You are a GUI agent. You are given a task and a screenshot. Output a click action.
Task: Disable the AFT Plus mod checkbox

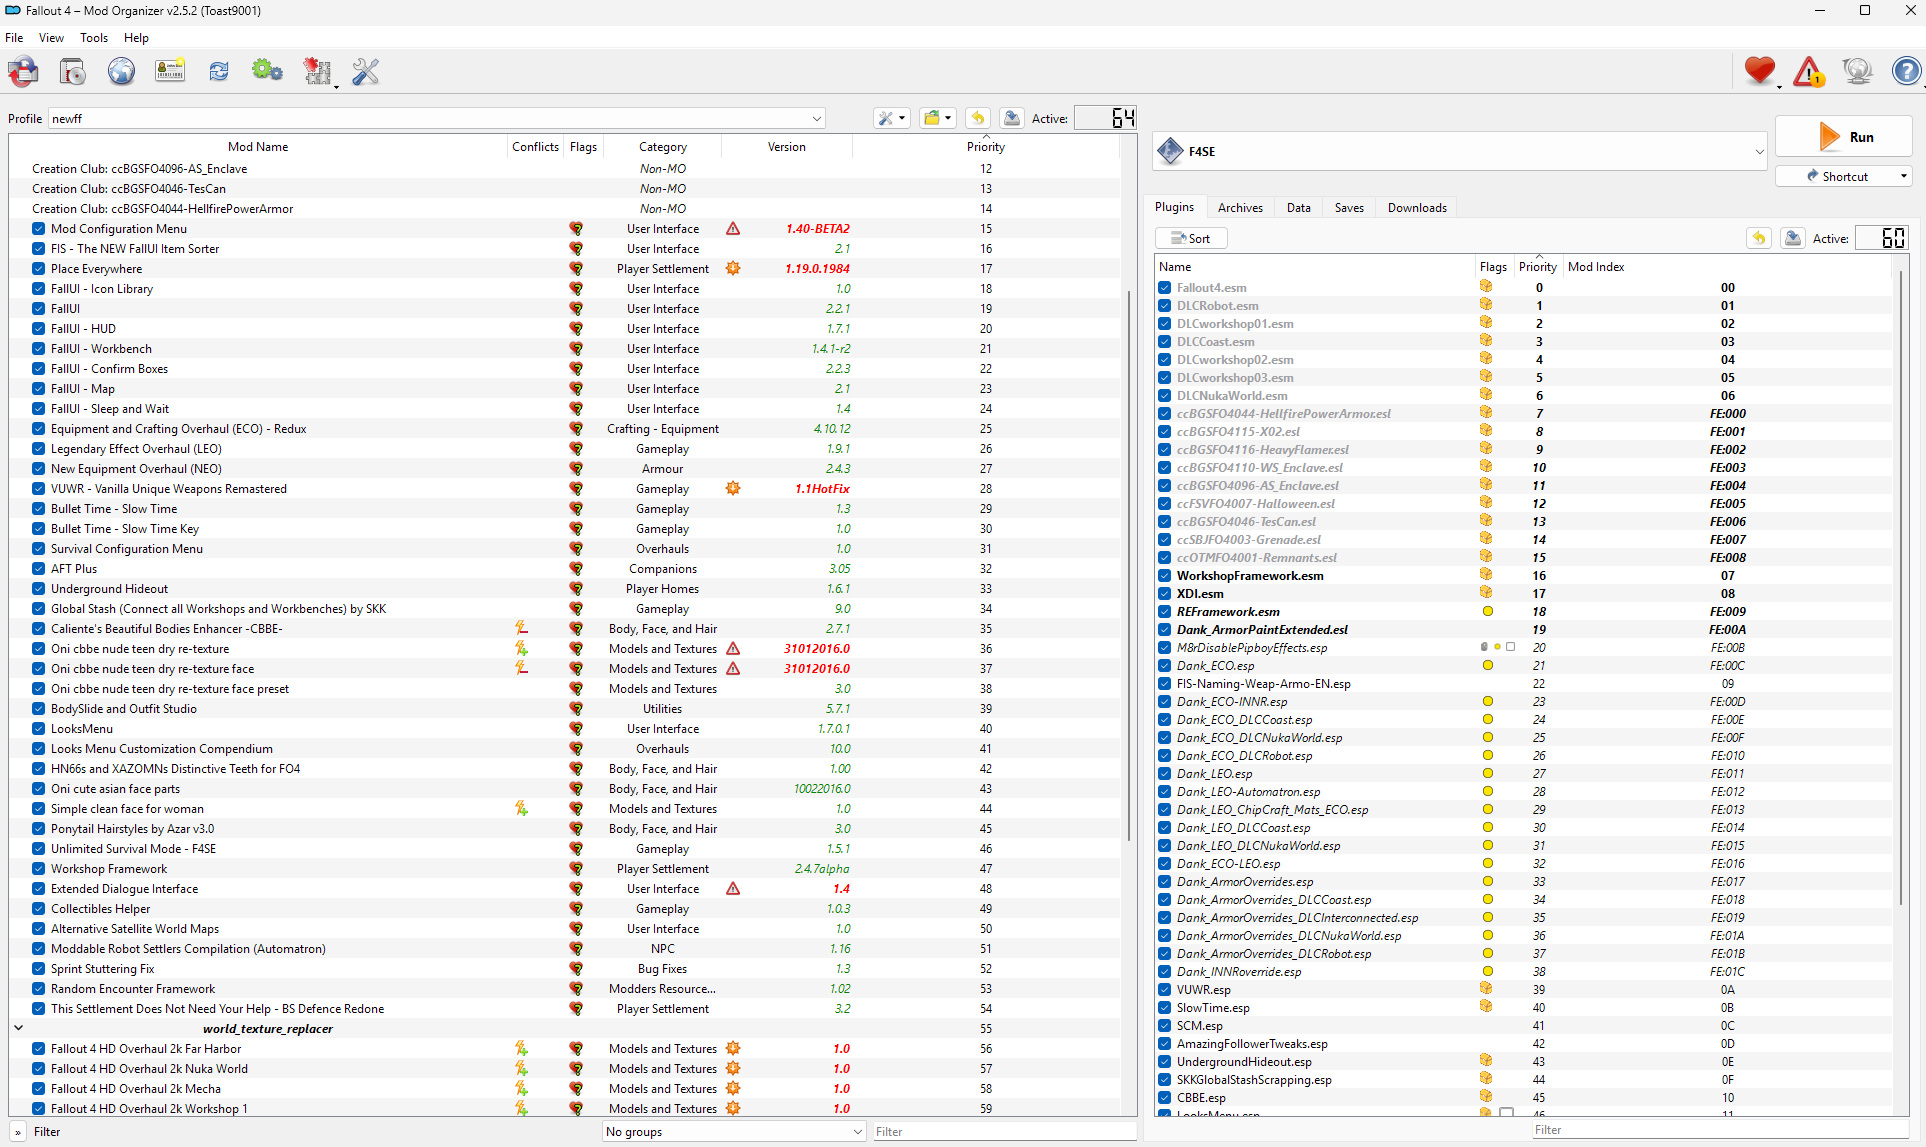coord(38,569)
